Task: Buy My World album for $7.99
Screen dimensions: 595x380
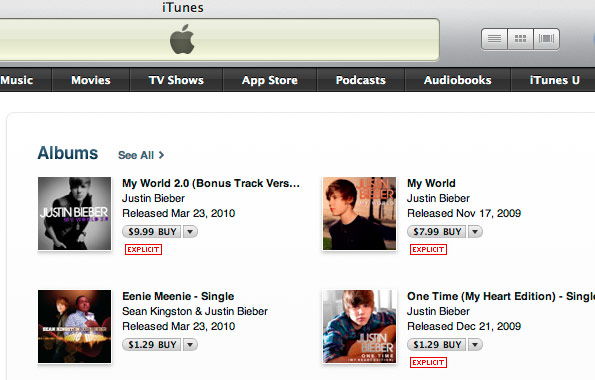Action: pyautogui.click(x=437, y=231)
